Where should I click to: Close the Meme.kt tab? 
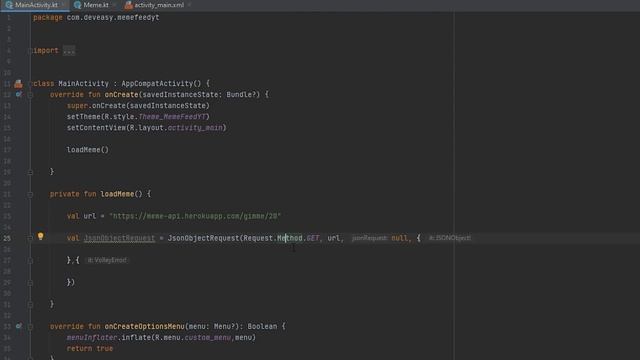coord(115,5)
